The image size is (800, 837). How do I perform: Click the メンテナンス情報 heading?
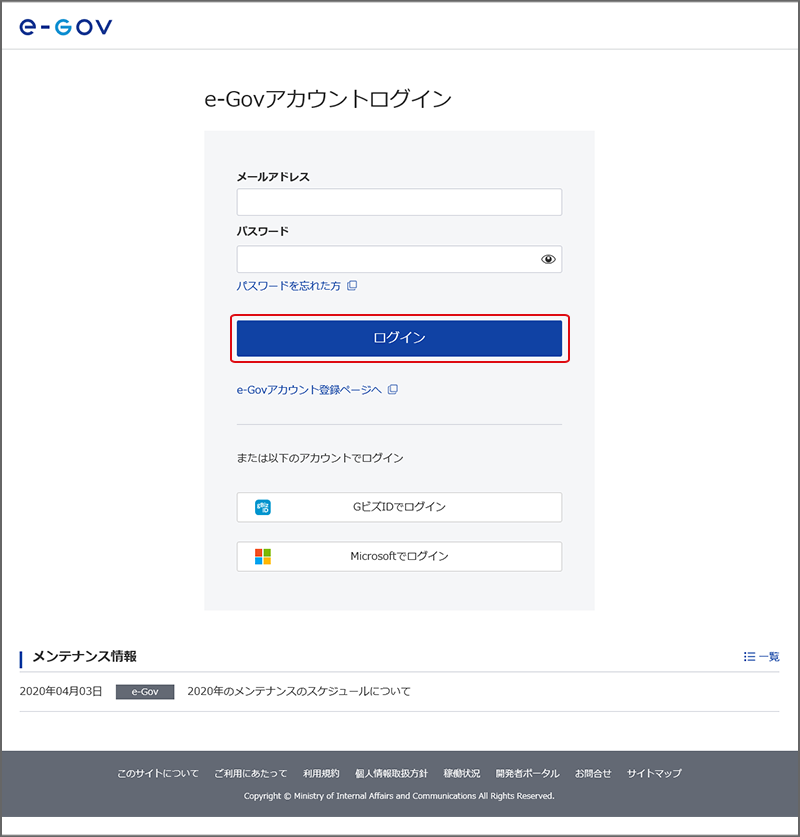85,657
